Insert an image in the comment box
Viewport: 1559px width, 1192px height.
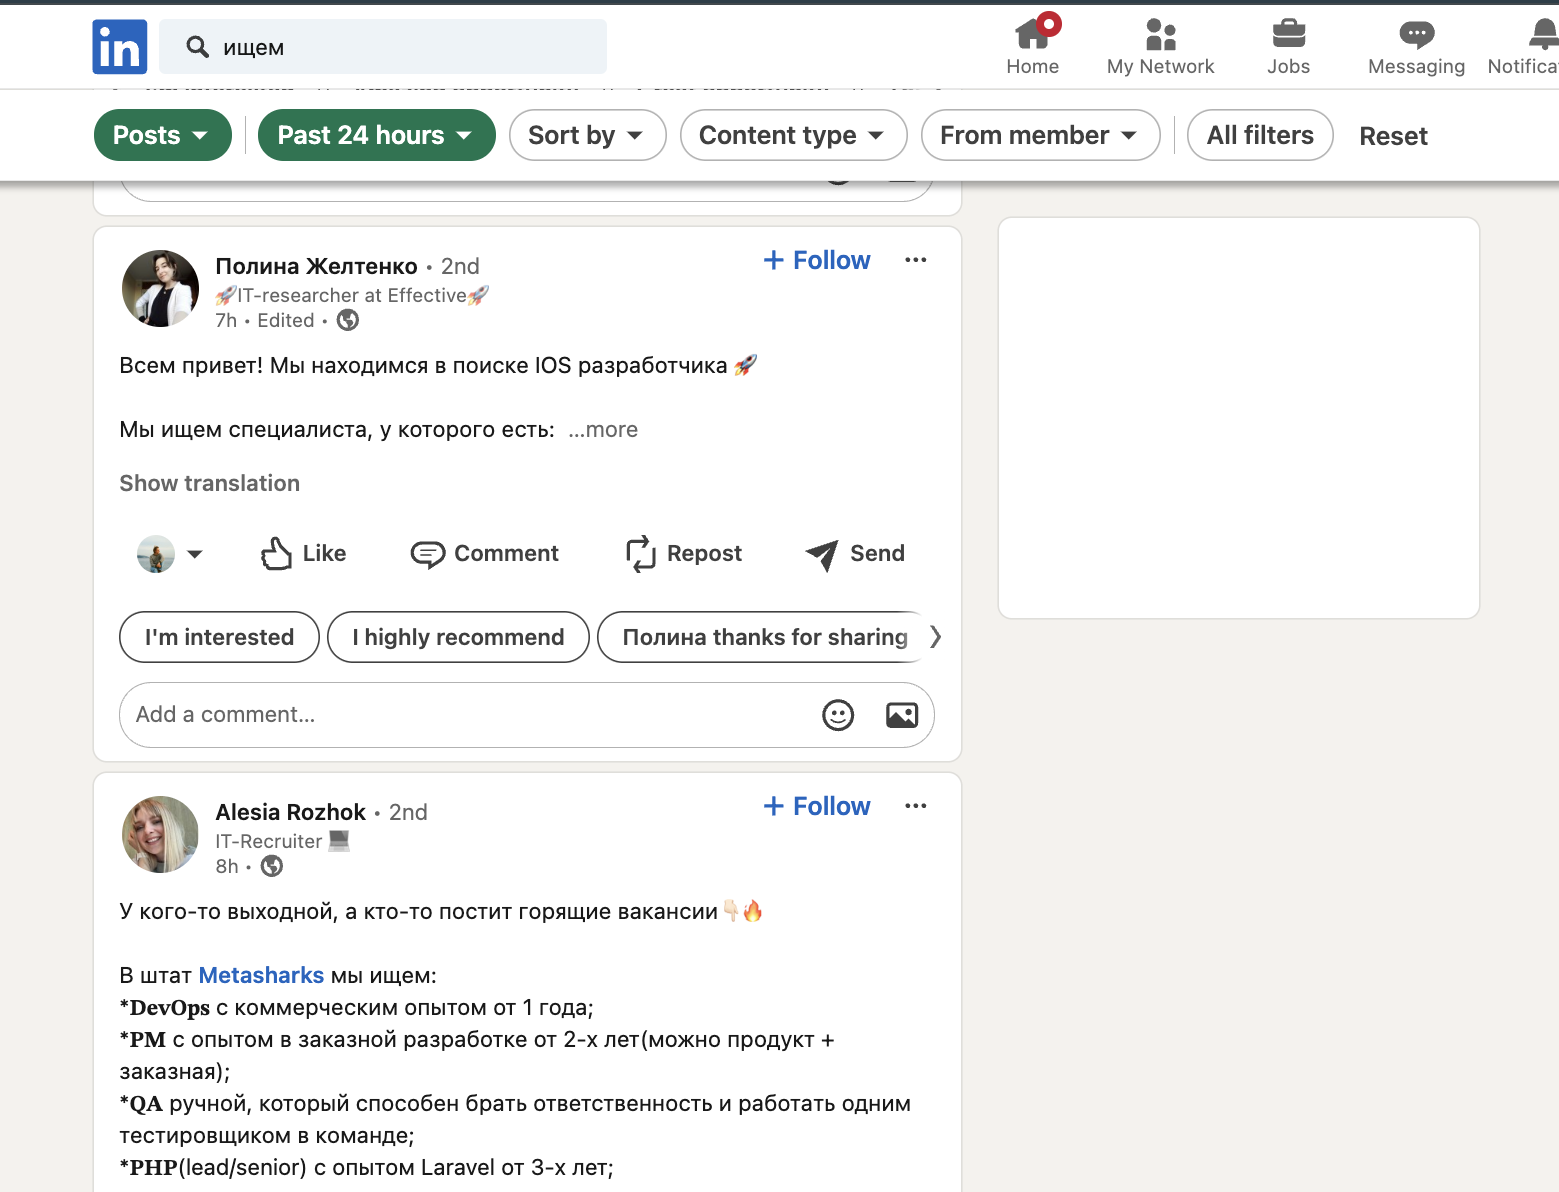coord(901,715)
